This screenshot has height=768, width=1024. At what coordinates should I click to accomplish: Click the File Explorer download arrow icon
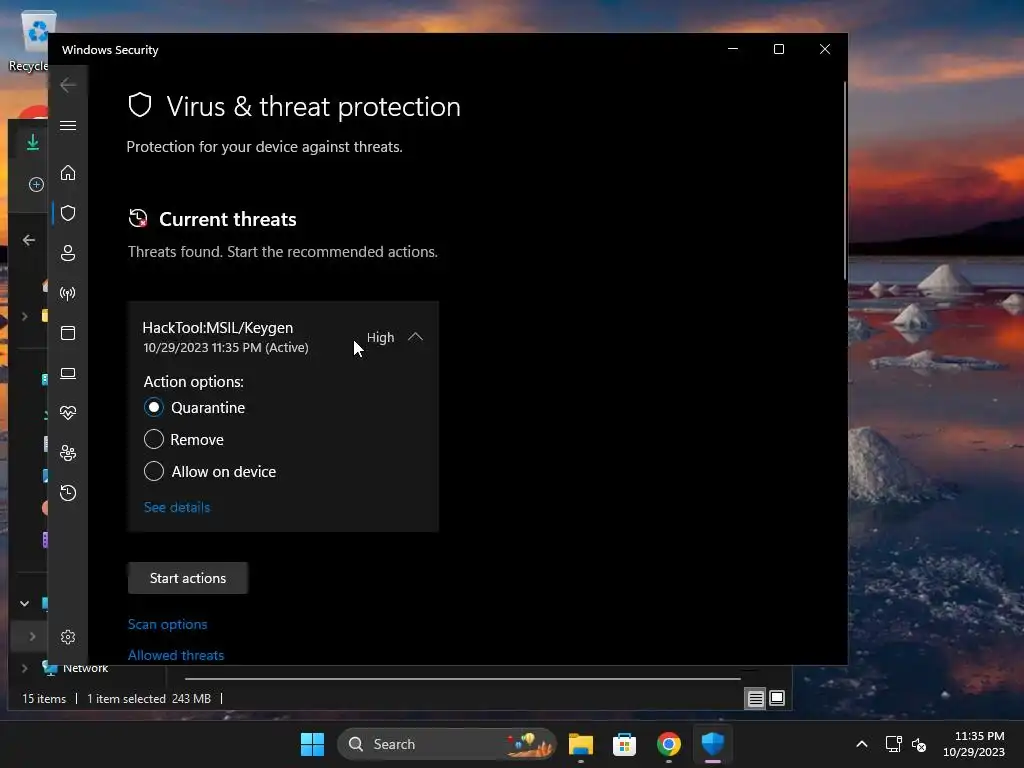coord(33,142)
